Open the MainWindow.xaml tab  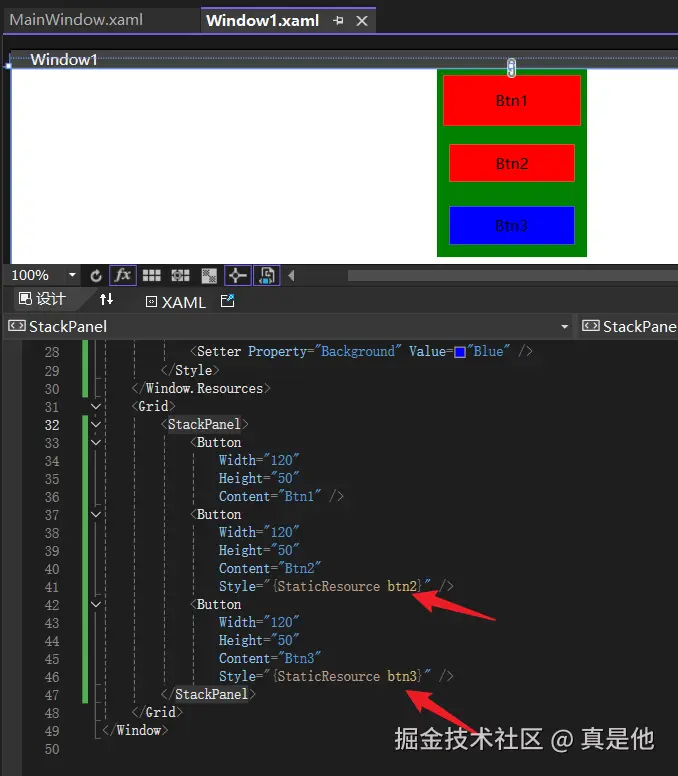pyautogui.click(x=76, y=20)
